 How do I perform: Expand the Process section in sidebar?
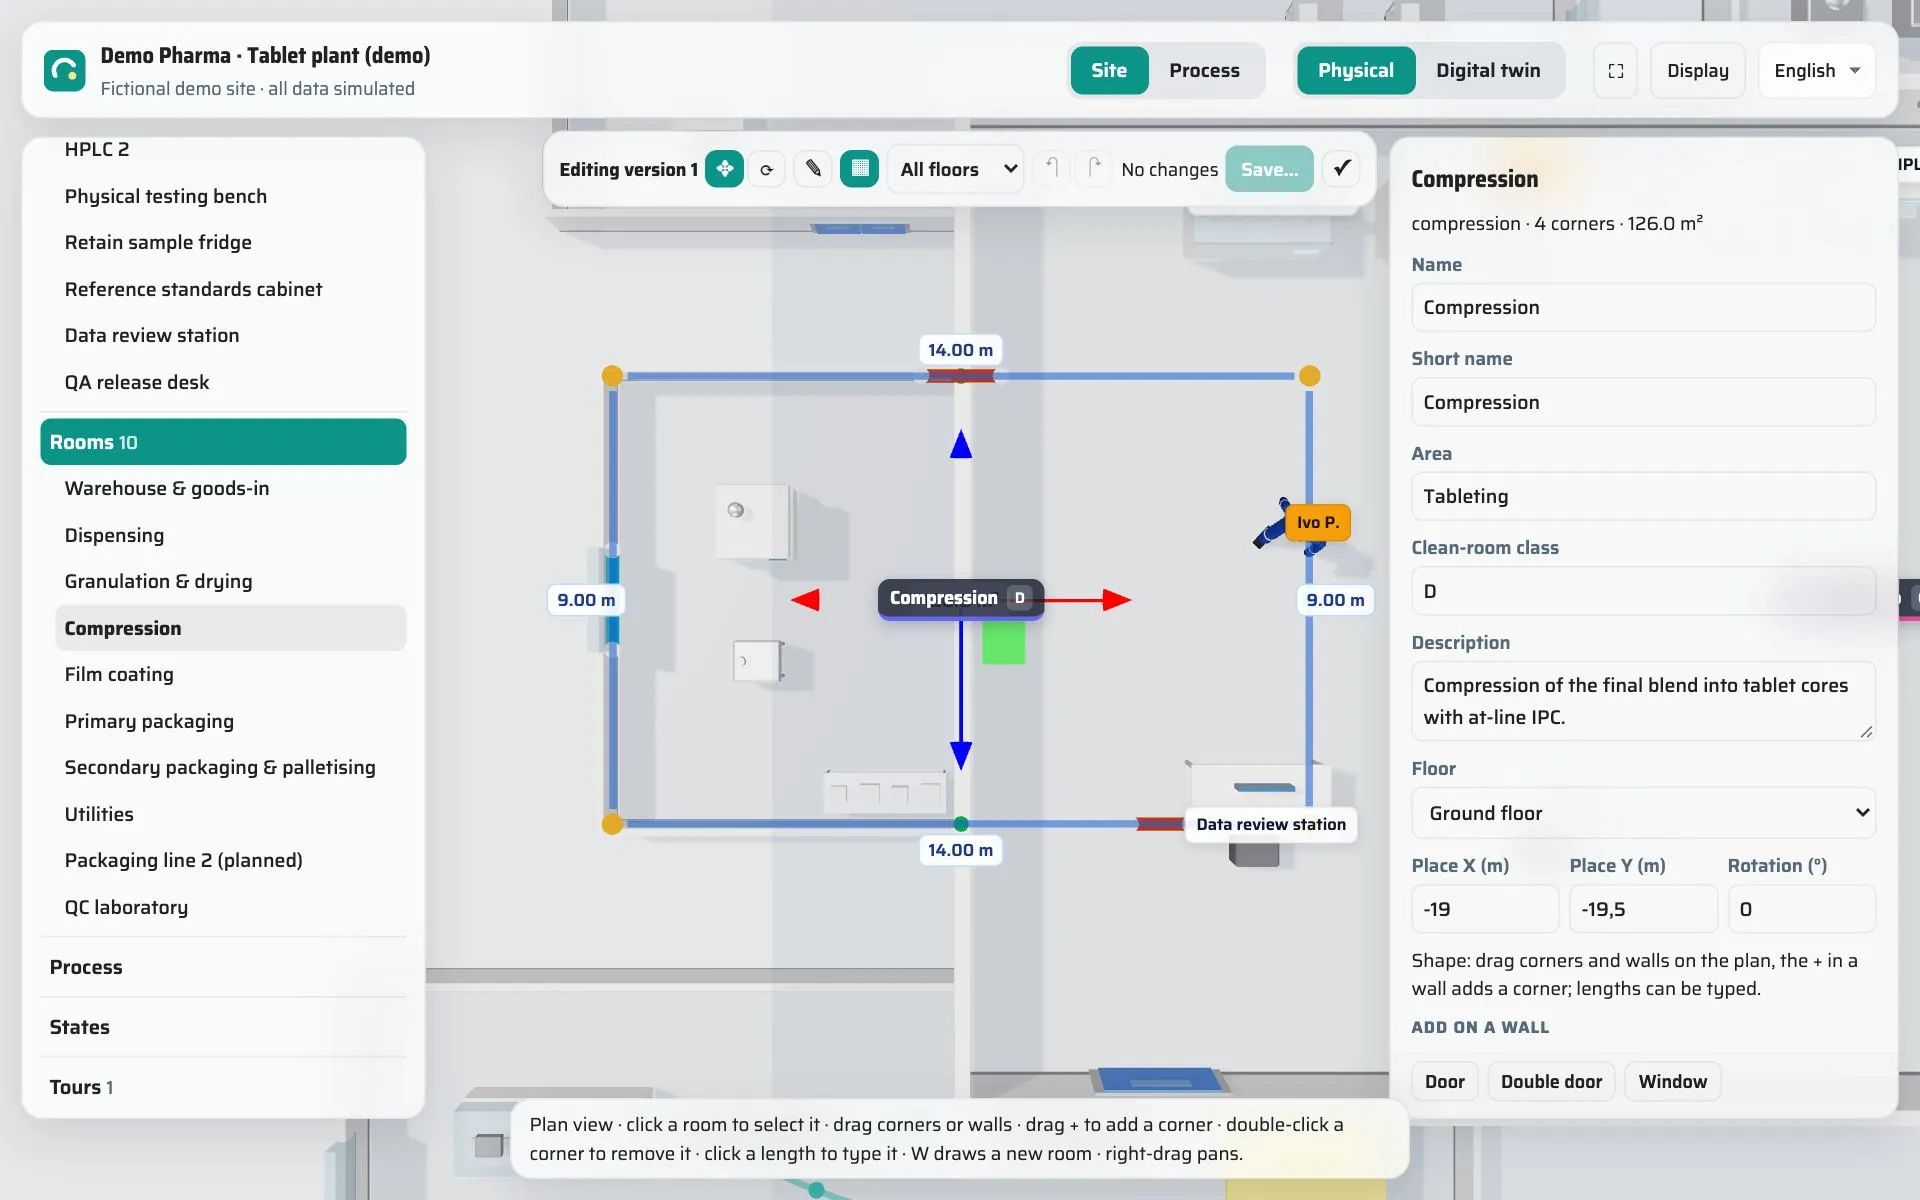pos(223,967)
